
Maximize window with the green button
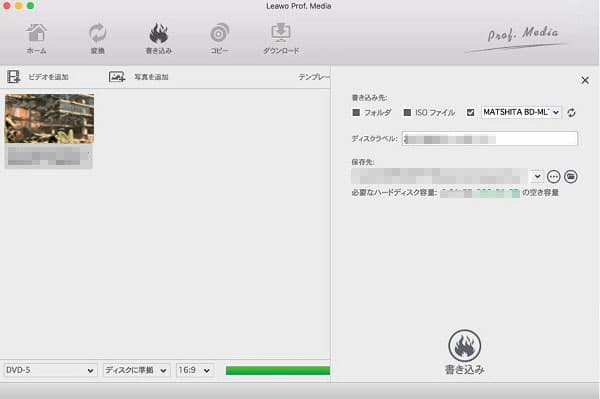click(x=31, y=5)
